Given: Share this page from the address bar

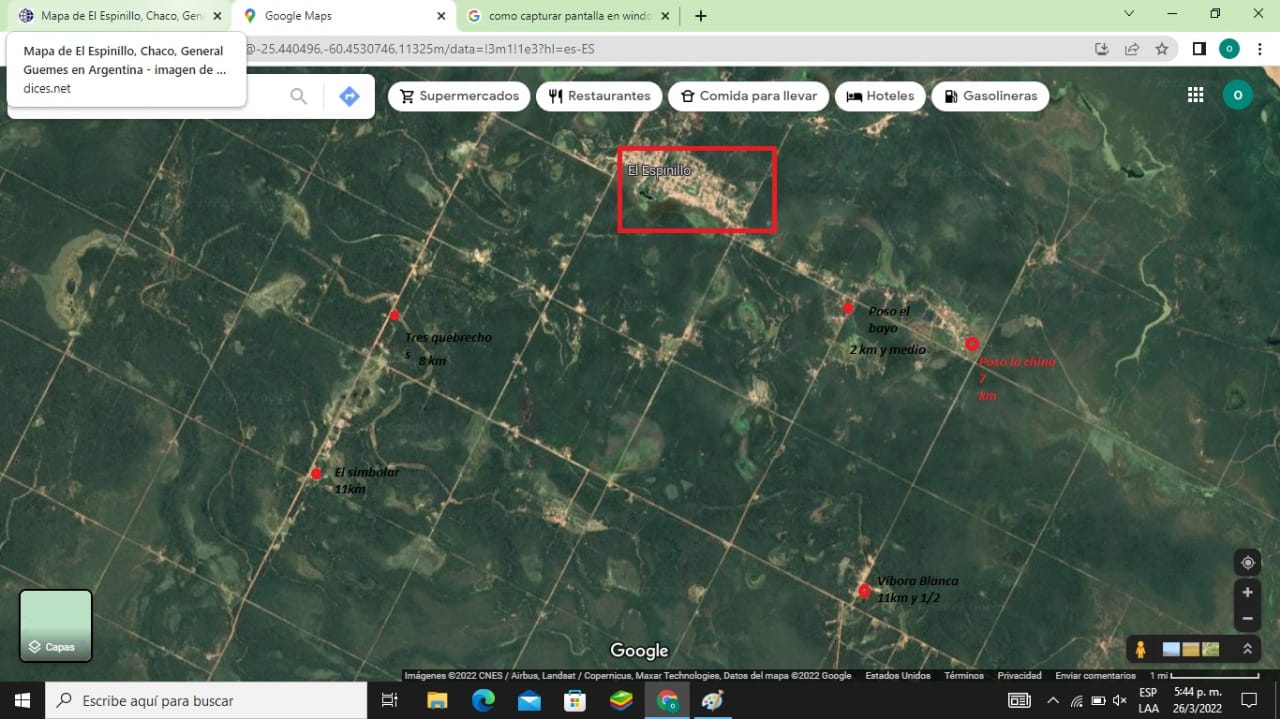Looking at the screenshot, I should click(x=1132, y=48).
